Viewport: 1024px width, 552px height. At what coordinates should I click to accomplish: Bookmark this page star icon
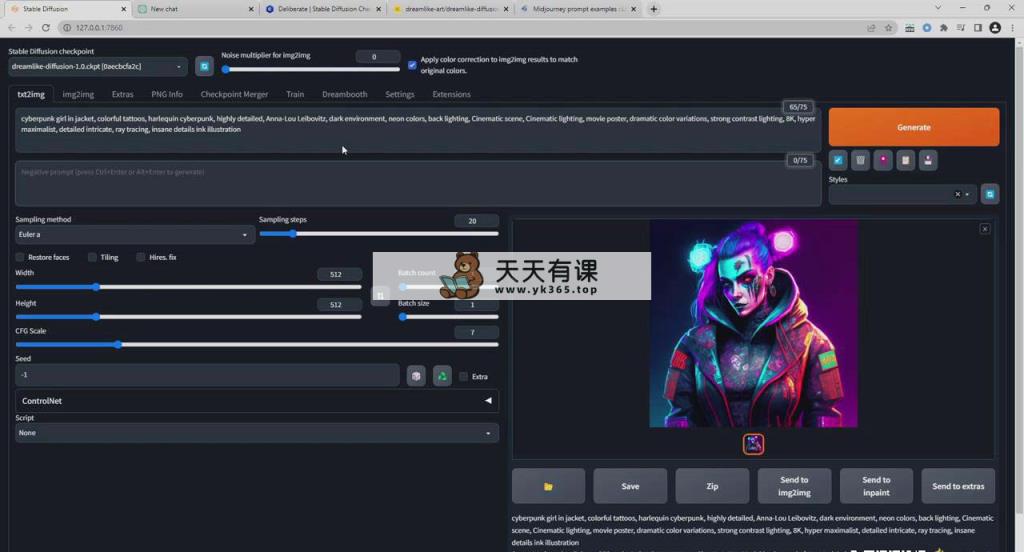(x=889, y=27)
